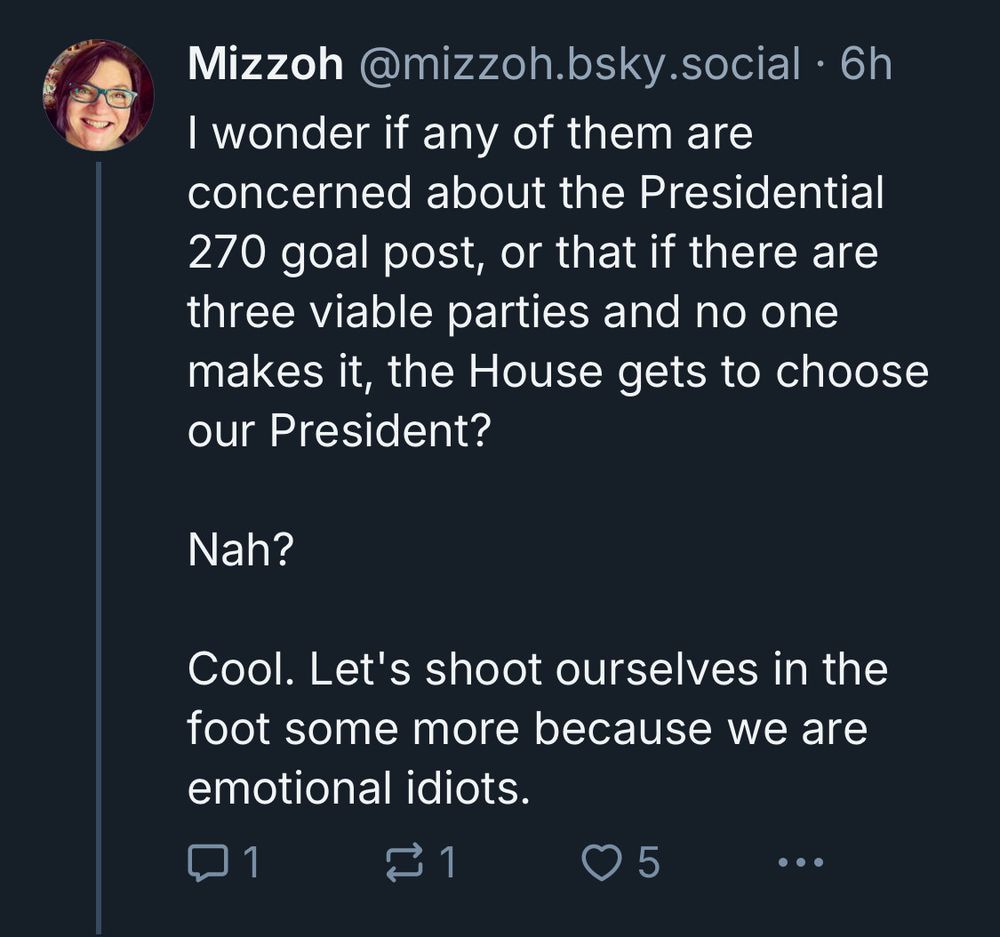The image size is (1000, 937).
Task: Open the @mizzoh.bsky.social handle link
Action: 580,64
